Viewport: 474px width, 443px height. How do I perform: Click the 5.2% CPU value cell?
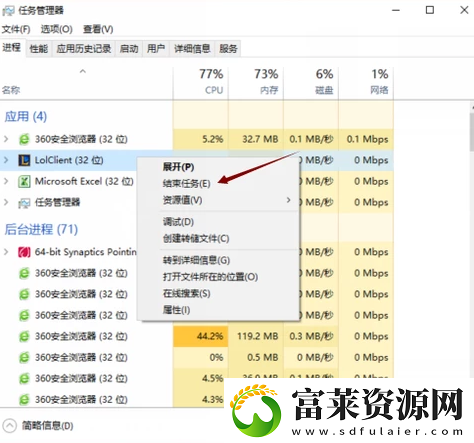click(201, 139)
